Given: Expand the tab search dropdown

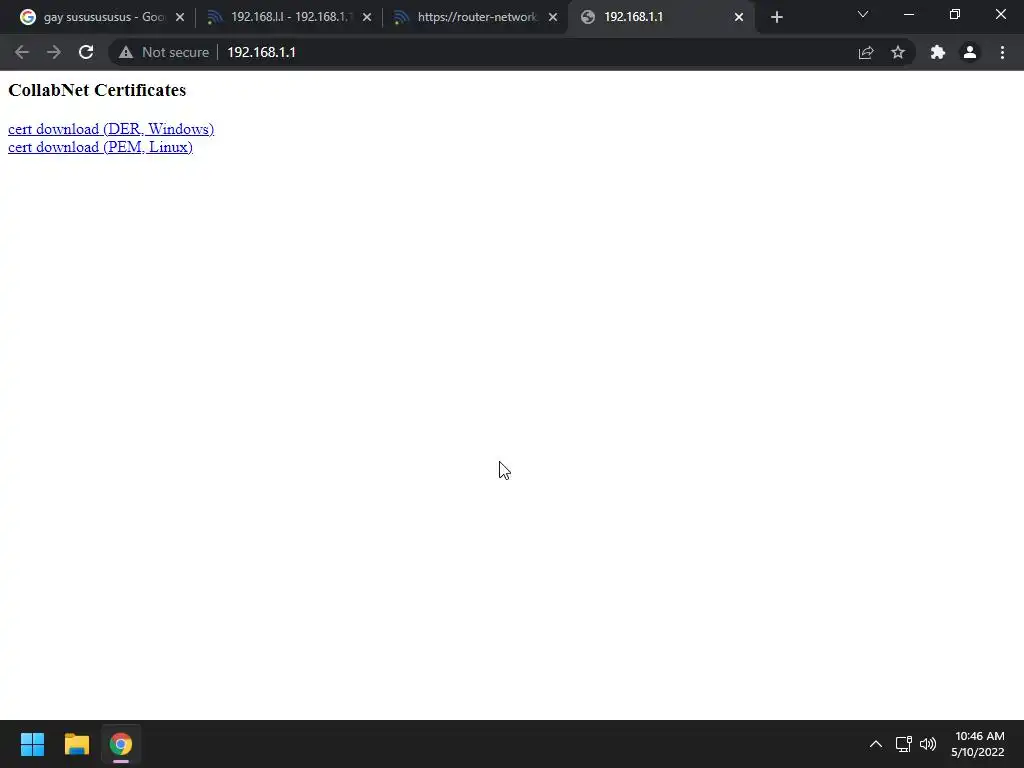Looking at the screenshot, I should (863, 14).
